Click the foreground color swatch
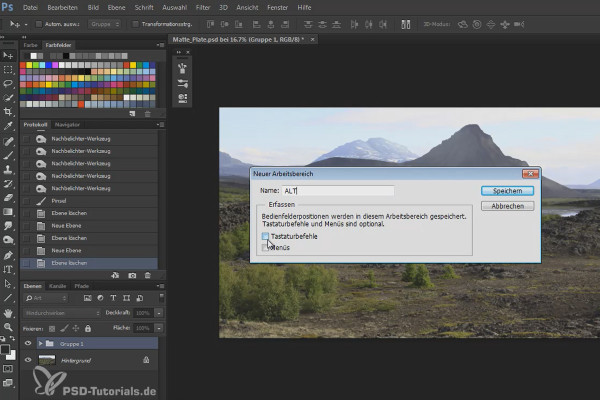The image size is (600, 400). point(5,349)
